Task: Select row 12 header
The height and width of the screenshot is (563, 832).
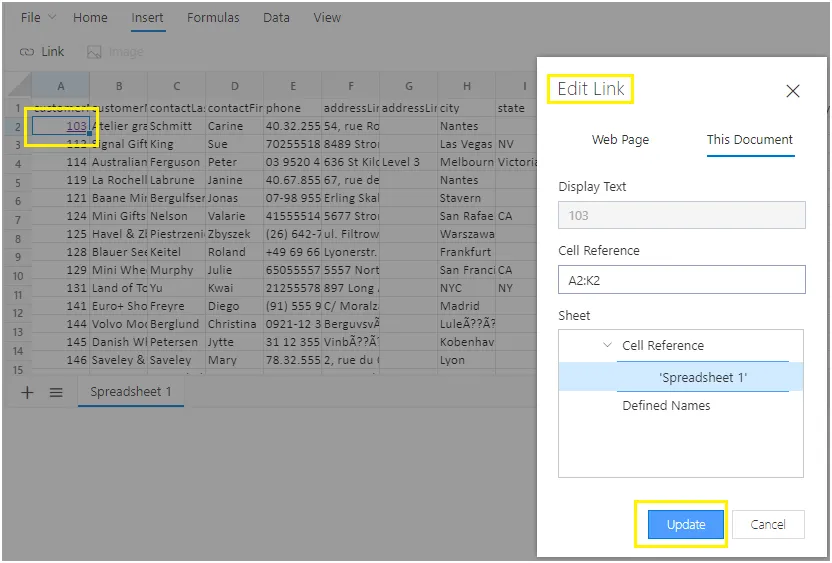Action: click(18, 313)
